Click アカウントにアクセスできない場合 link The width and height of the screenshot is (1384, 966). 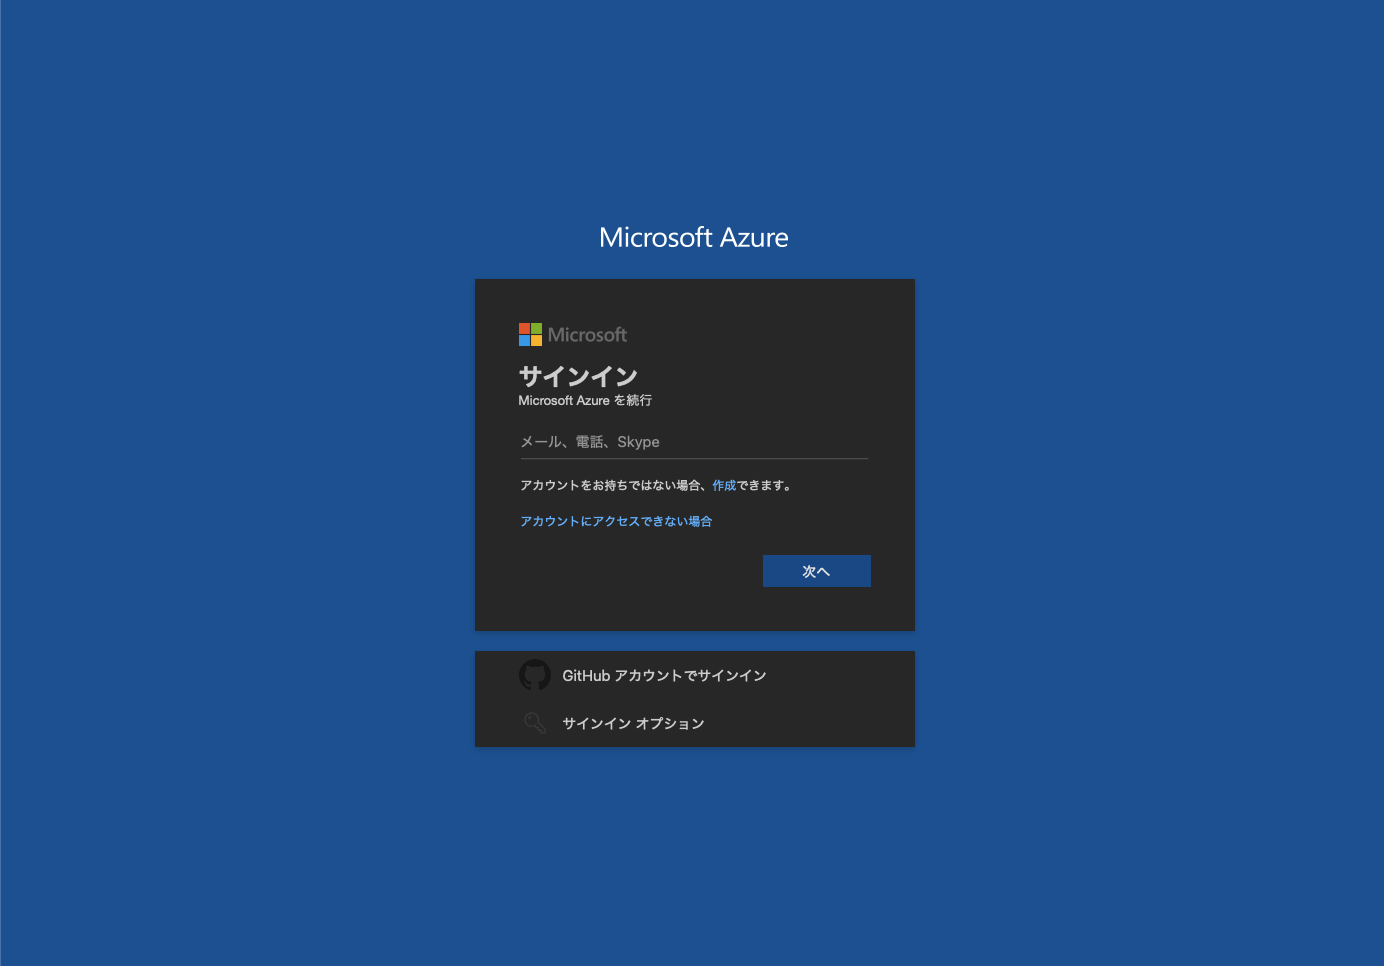pyautogui.click(x=615, y=520)
